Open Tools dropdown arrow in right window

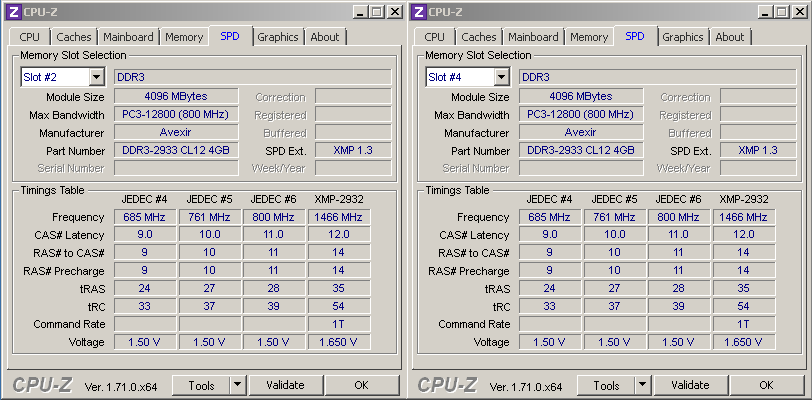point(642,385)
